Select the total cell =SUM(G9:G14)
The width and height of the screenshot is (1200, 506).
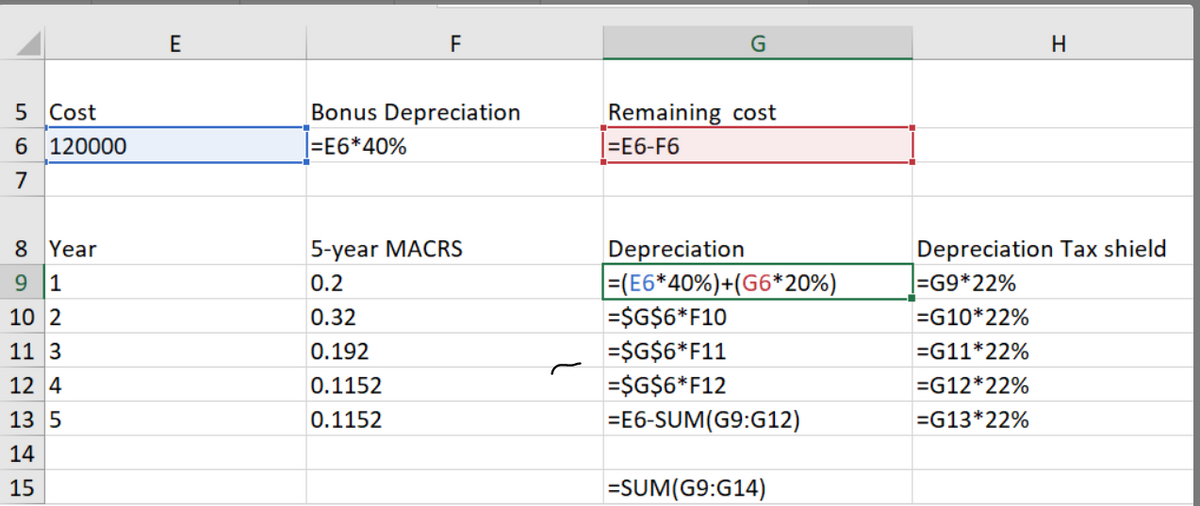757,488
